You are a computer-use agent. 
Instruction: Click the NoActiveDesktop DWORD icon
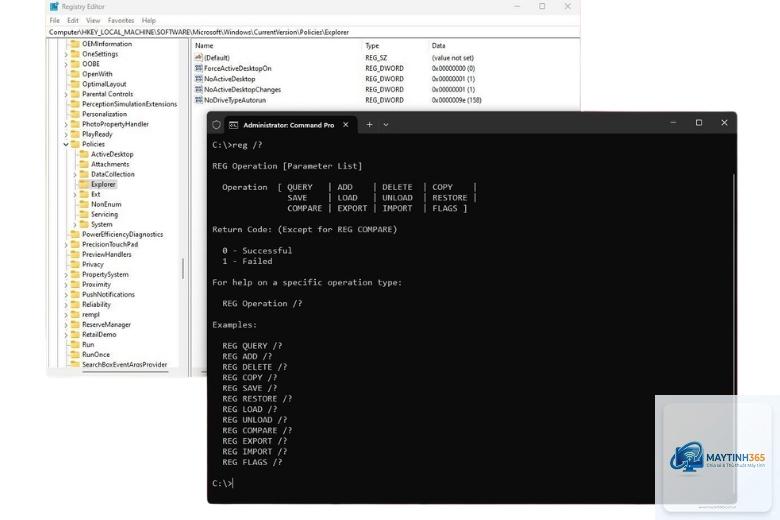click(198, 79)
